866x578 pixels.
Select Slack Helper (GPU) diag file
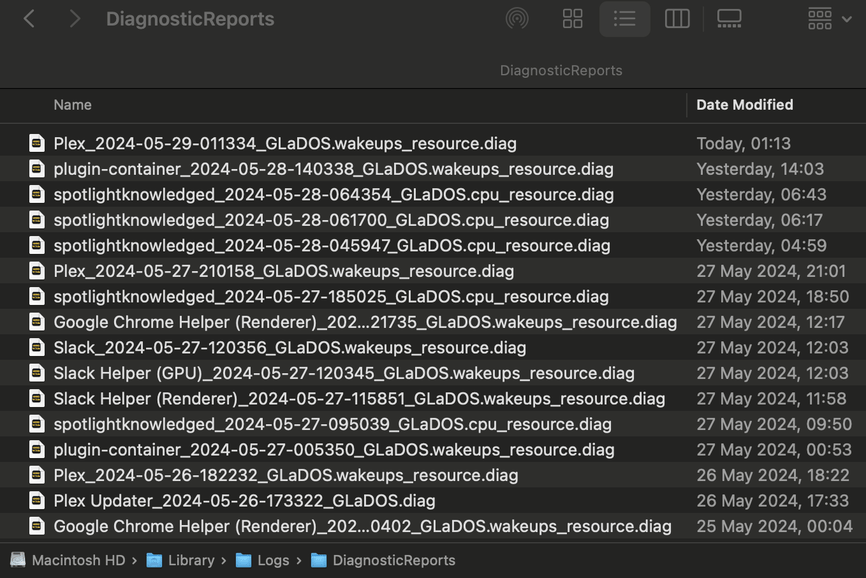click(344, 373)
